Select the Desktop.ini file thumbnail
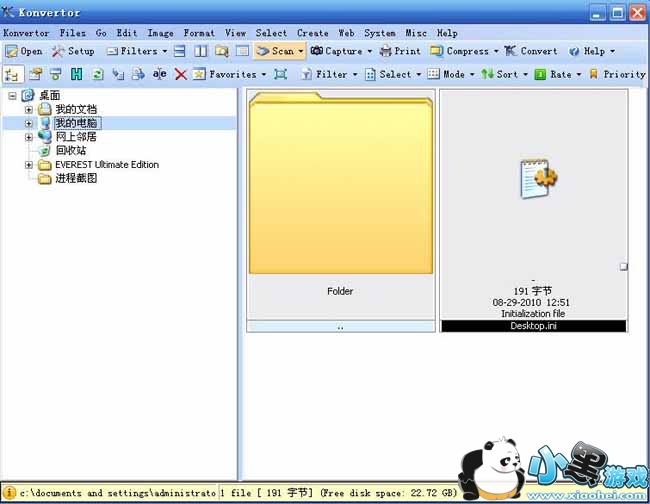 coord(534,211)
